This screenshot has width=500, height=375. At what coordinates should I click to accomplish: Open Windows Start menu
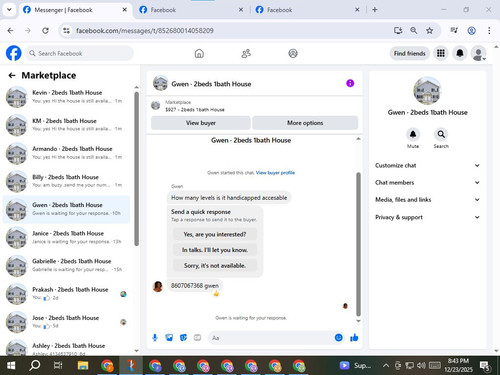coord(11,366)
